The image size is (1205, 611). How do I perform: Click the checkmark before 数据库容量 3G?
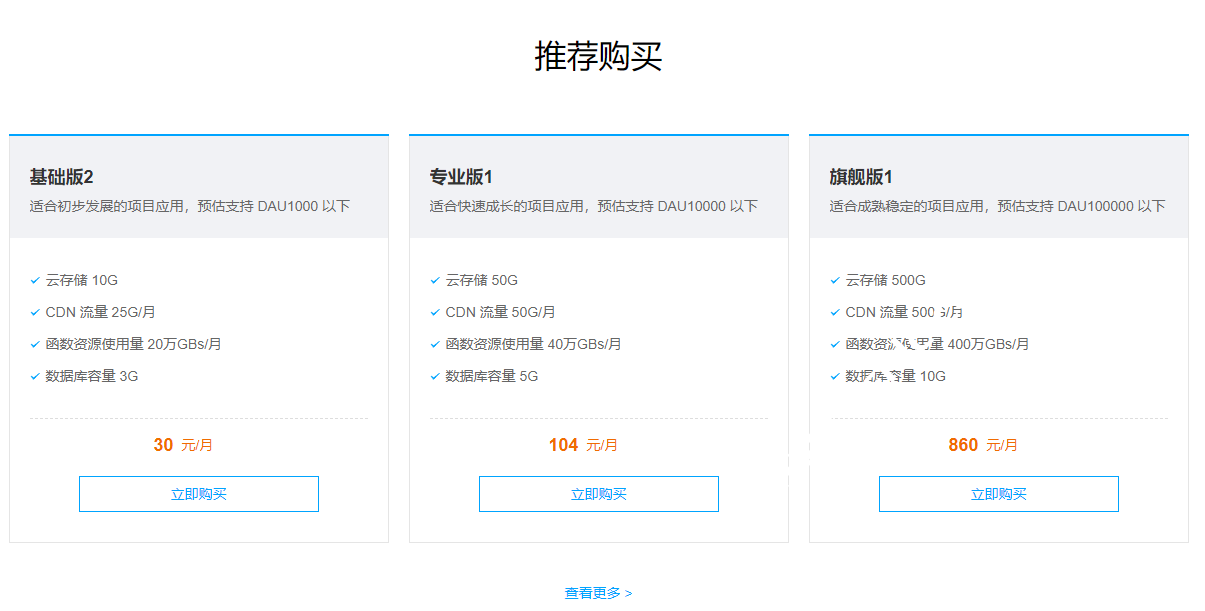[x=35, y=377]
